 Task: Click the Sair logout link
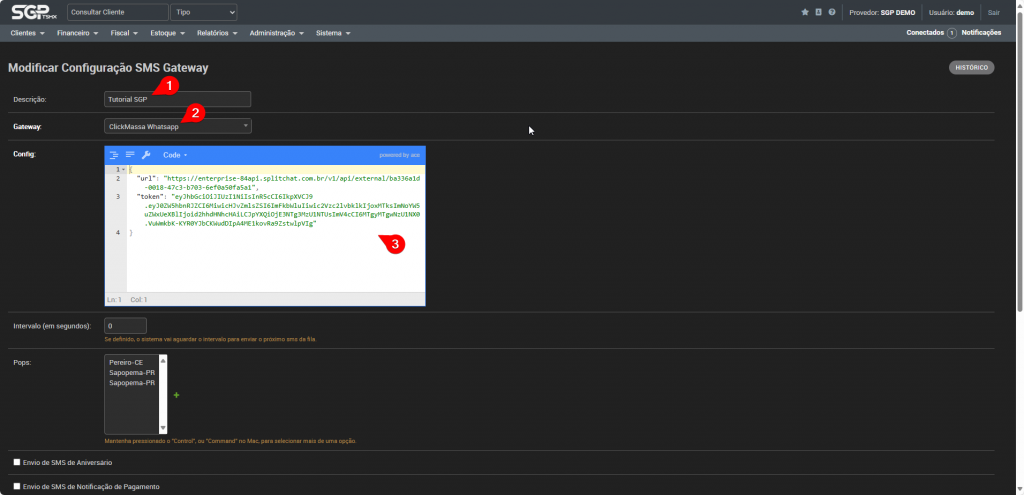993,12
